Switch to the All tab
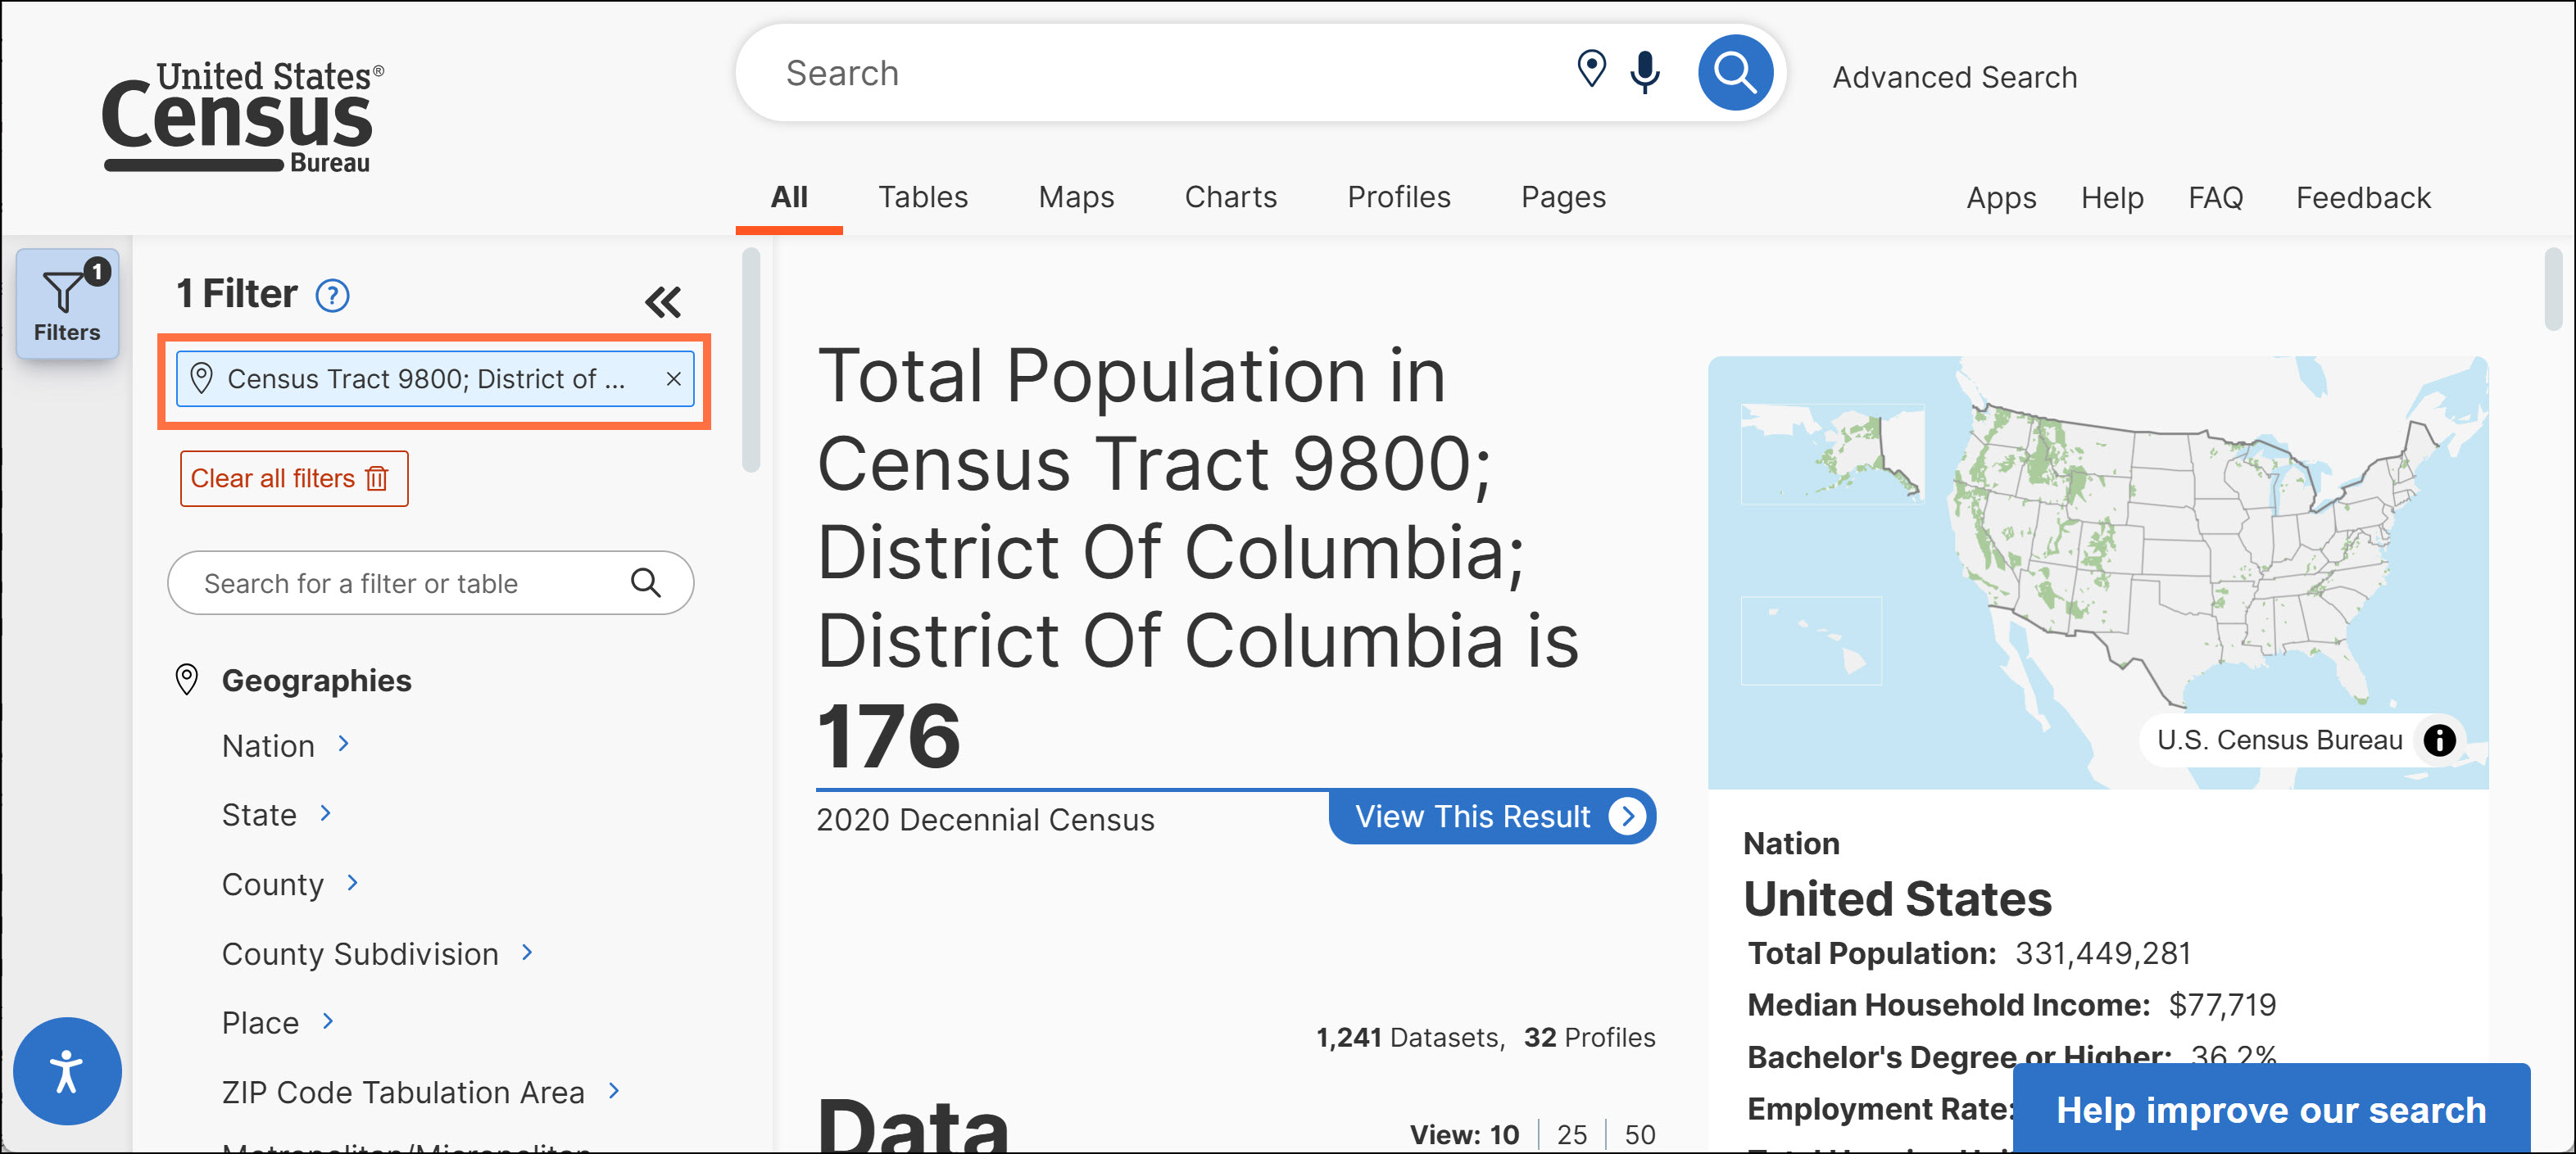 pyautogui.click(x=789, y=197)
